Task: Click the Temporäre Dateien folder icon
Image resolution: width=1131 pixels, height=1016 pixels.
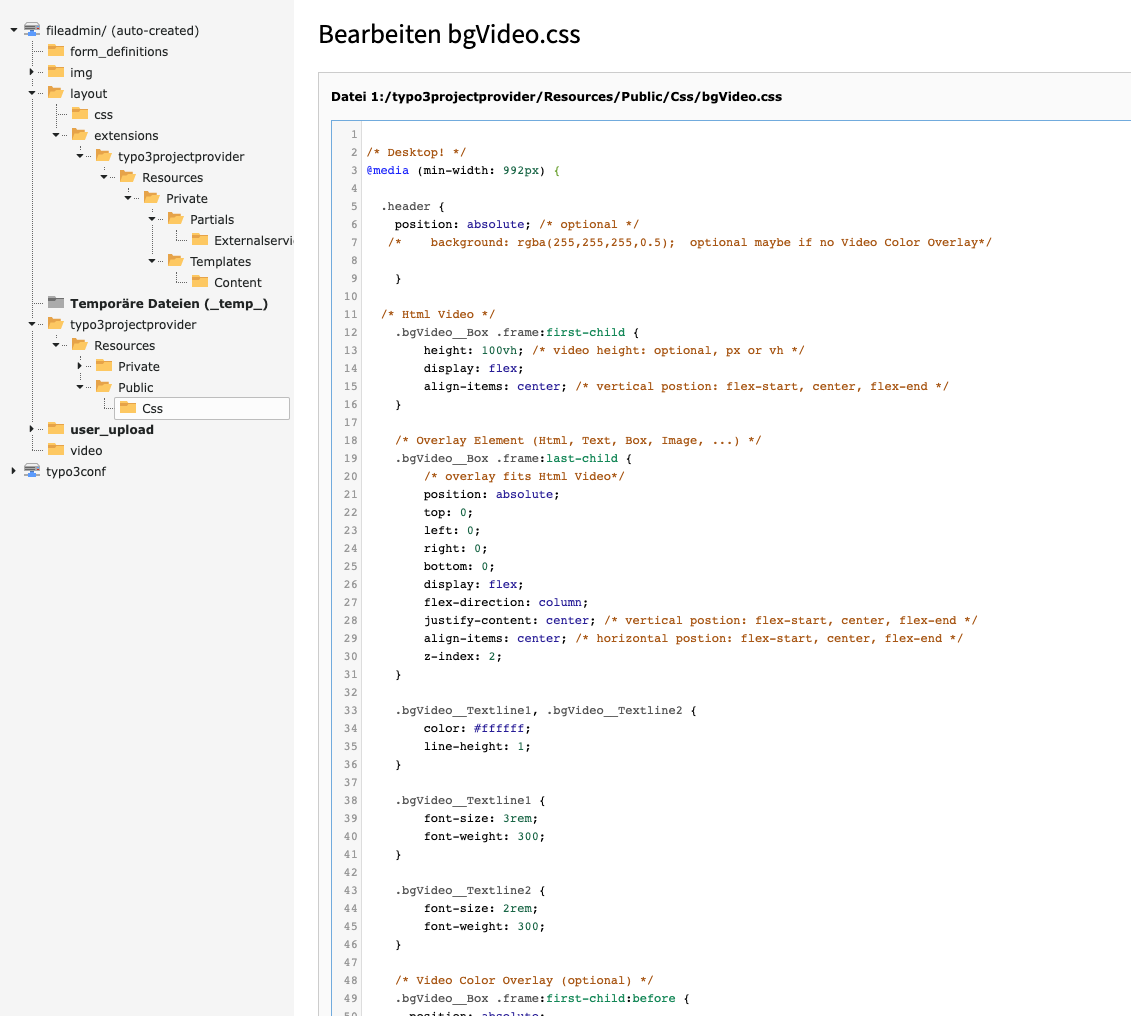Action: 56,303
